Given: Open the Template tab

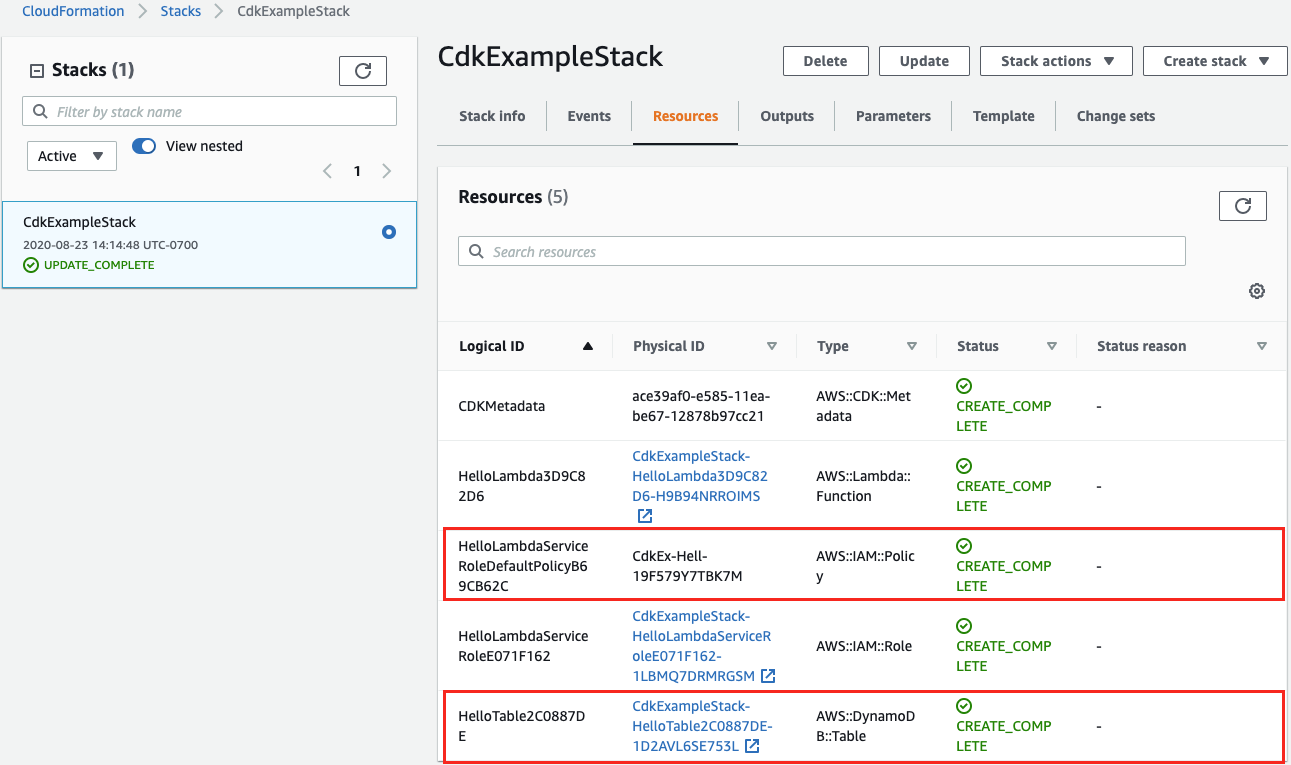Looking at the screenshot, I should (1004, 116).
